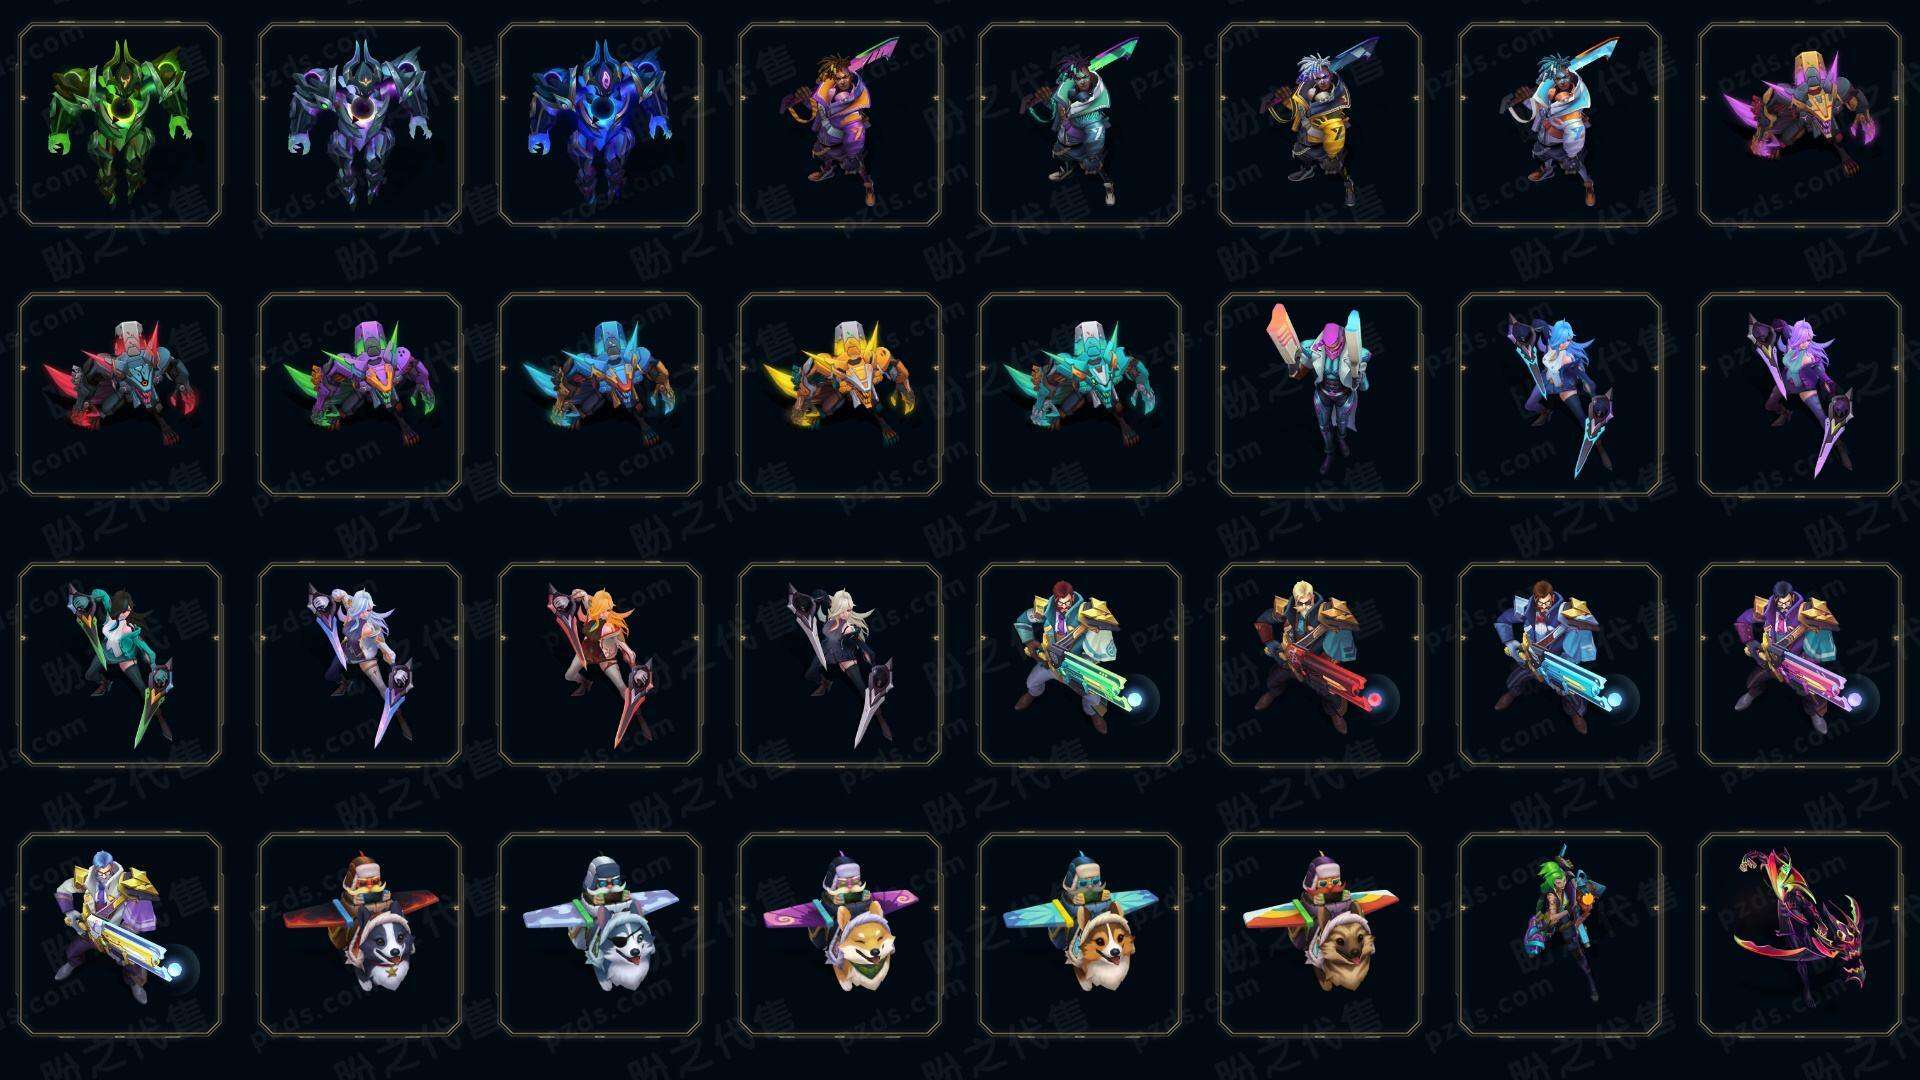Select the gunner with red glowing rifle
Image resolution: width=1920 pixels, height=1080 pixels.
tap(1320, 664)
